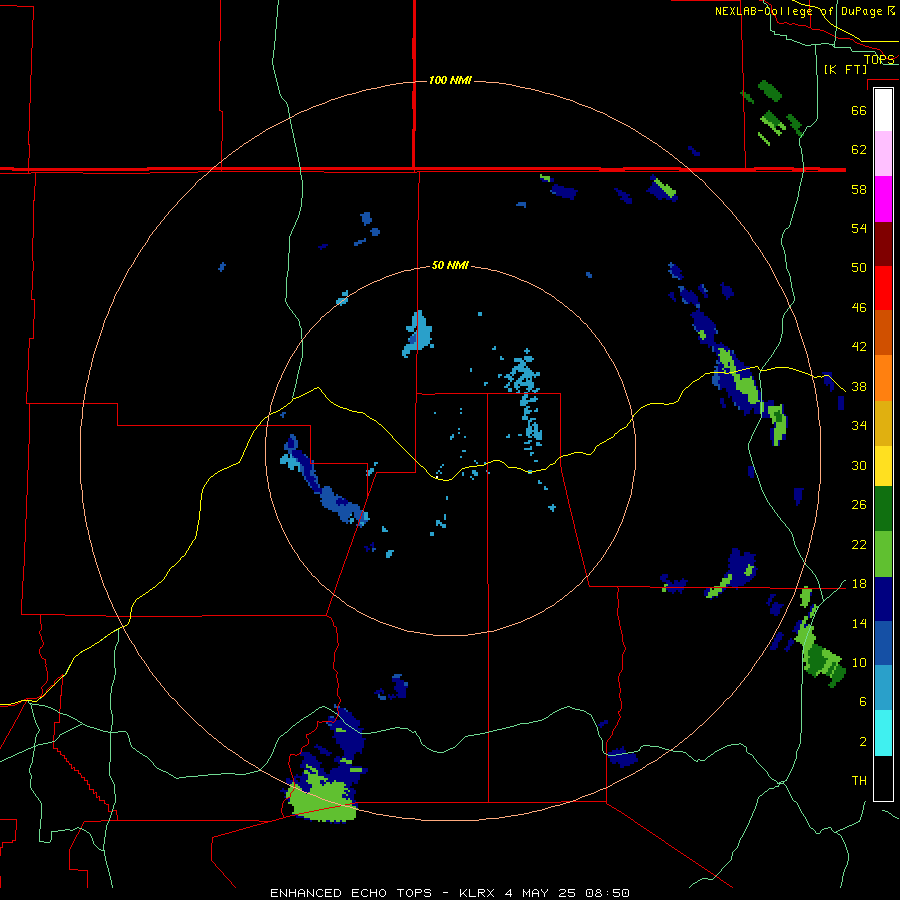The height and width of the screenshot is (900, 900).
Task: Click the white swatch on color scale
Action: pos(883,110)
